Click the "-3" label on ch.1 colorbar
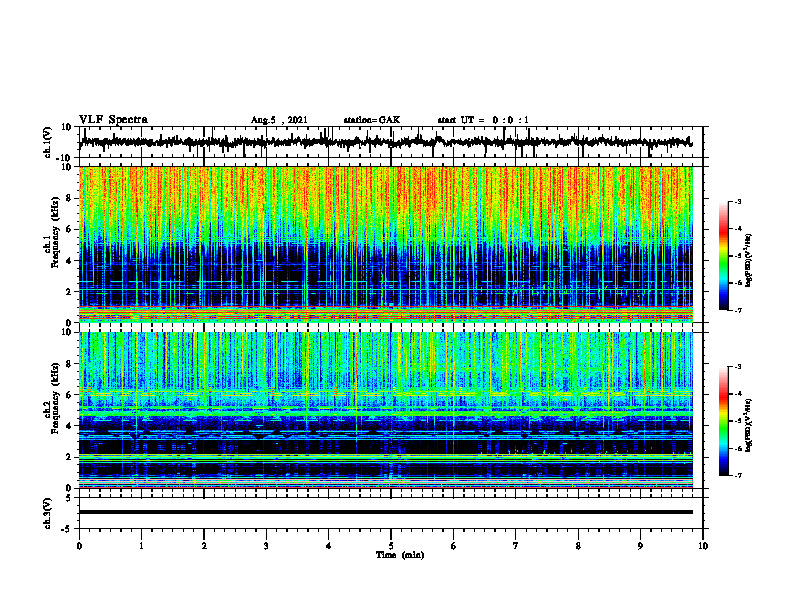 737,201
